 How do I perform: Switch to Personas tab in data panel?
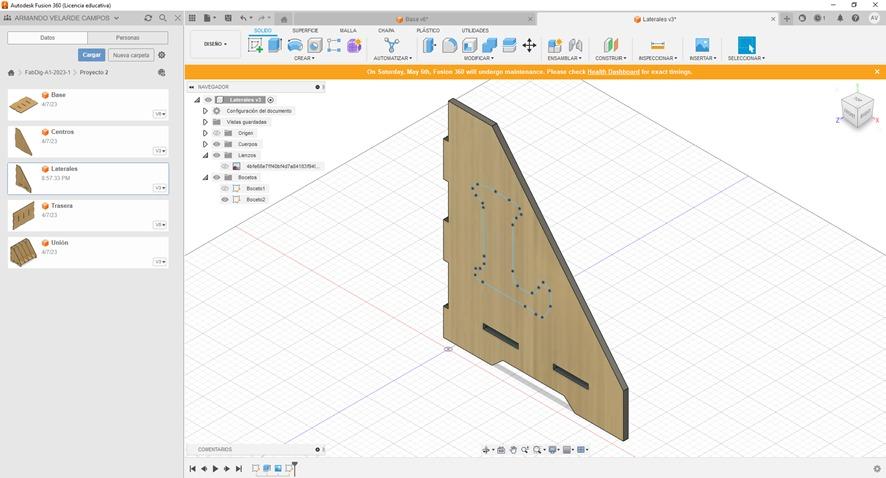point(128,37)
